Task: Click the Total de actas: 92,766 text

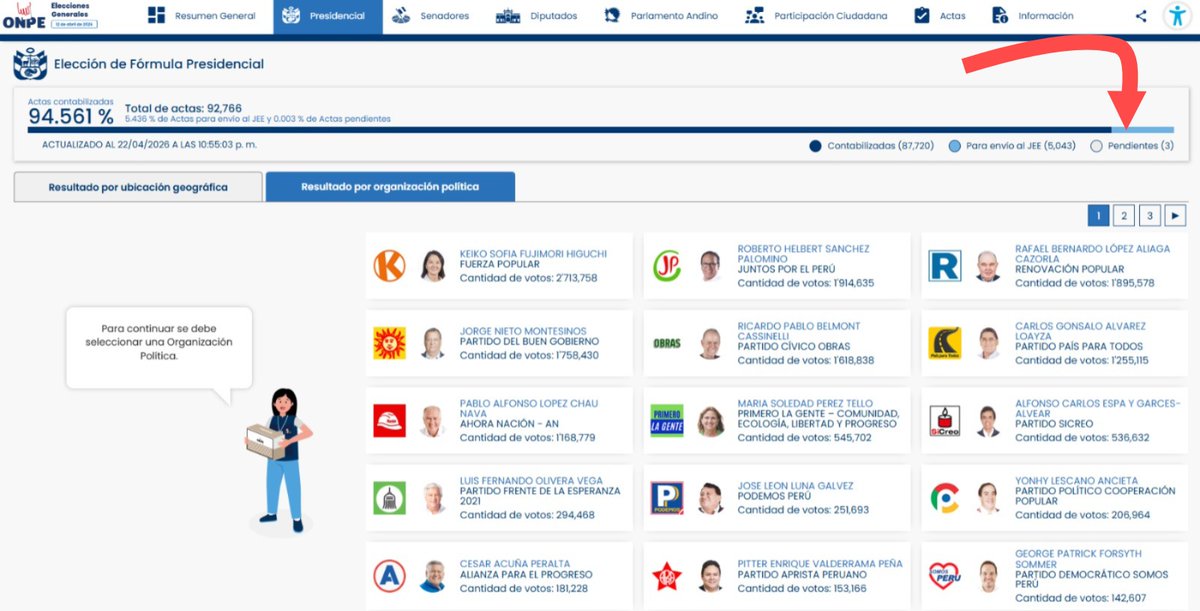Action: coord(183,108)
